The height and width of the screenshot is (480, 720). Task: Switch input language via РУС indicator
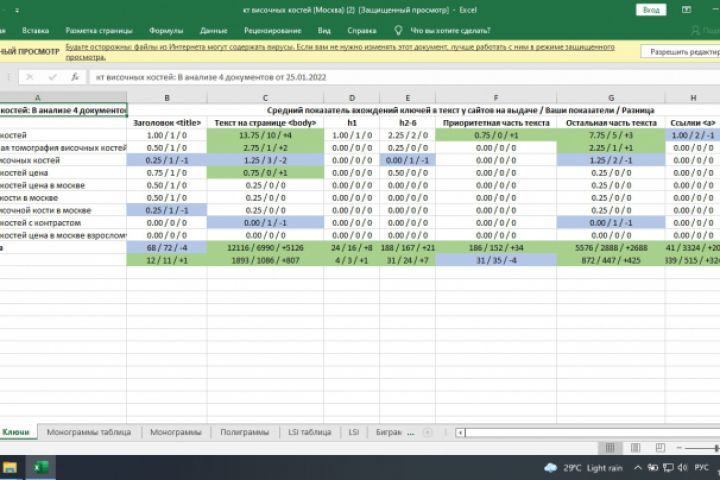tap(701, 468)
